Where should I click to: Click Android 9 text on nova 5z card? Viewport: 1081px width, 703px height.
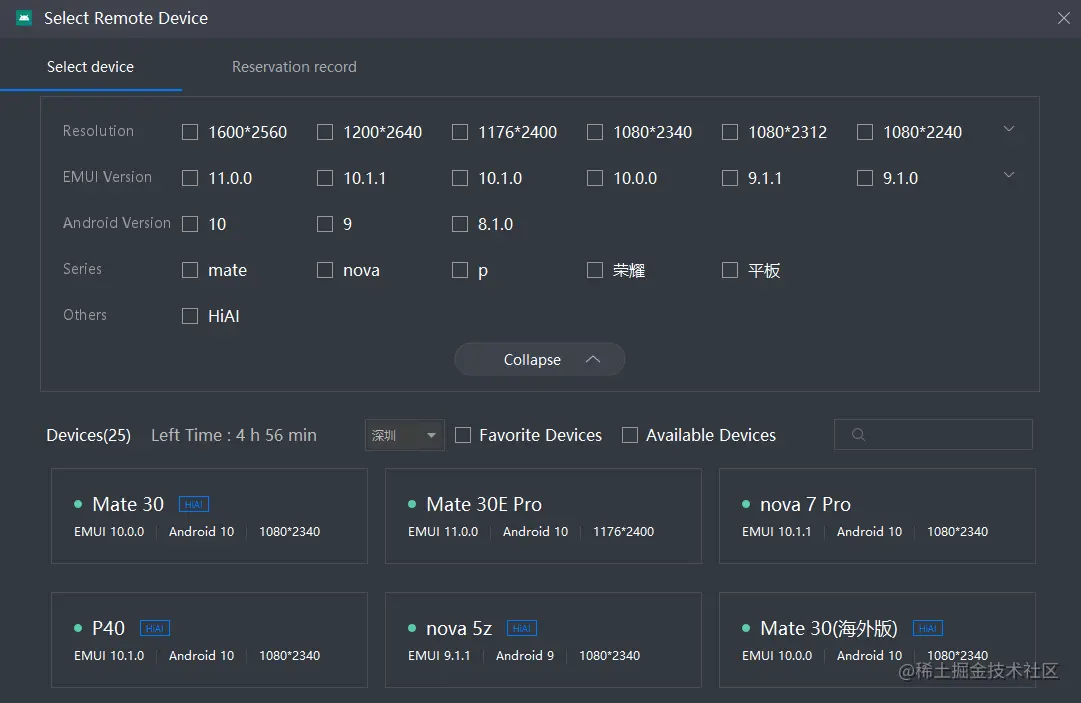coord(525,656)
